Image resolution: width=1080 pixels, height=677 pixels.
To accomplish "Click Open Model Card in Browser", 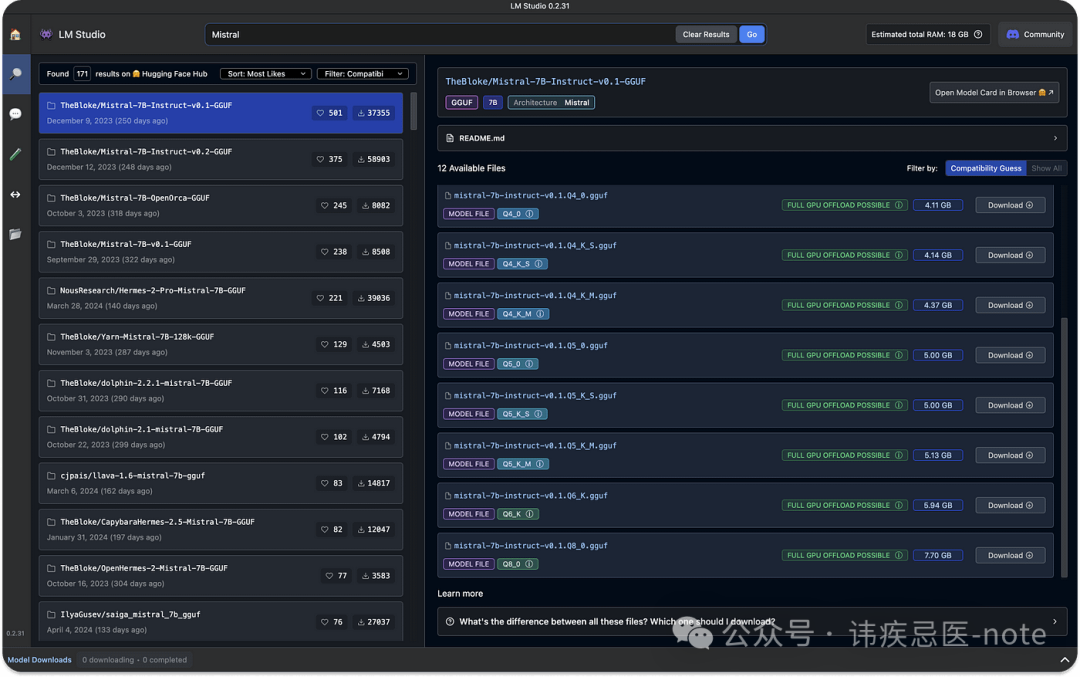I will point(994,92).
